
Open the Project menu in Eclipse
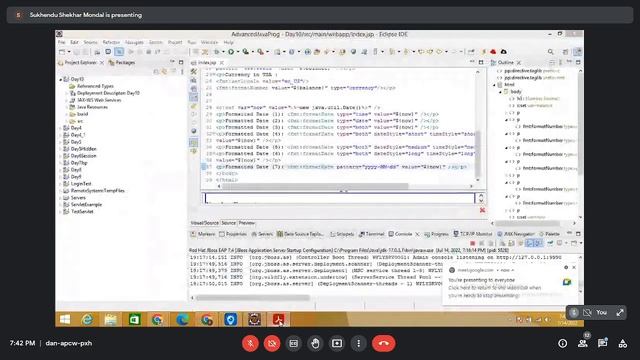pos(175,42)
